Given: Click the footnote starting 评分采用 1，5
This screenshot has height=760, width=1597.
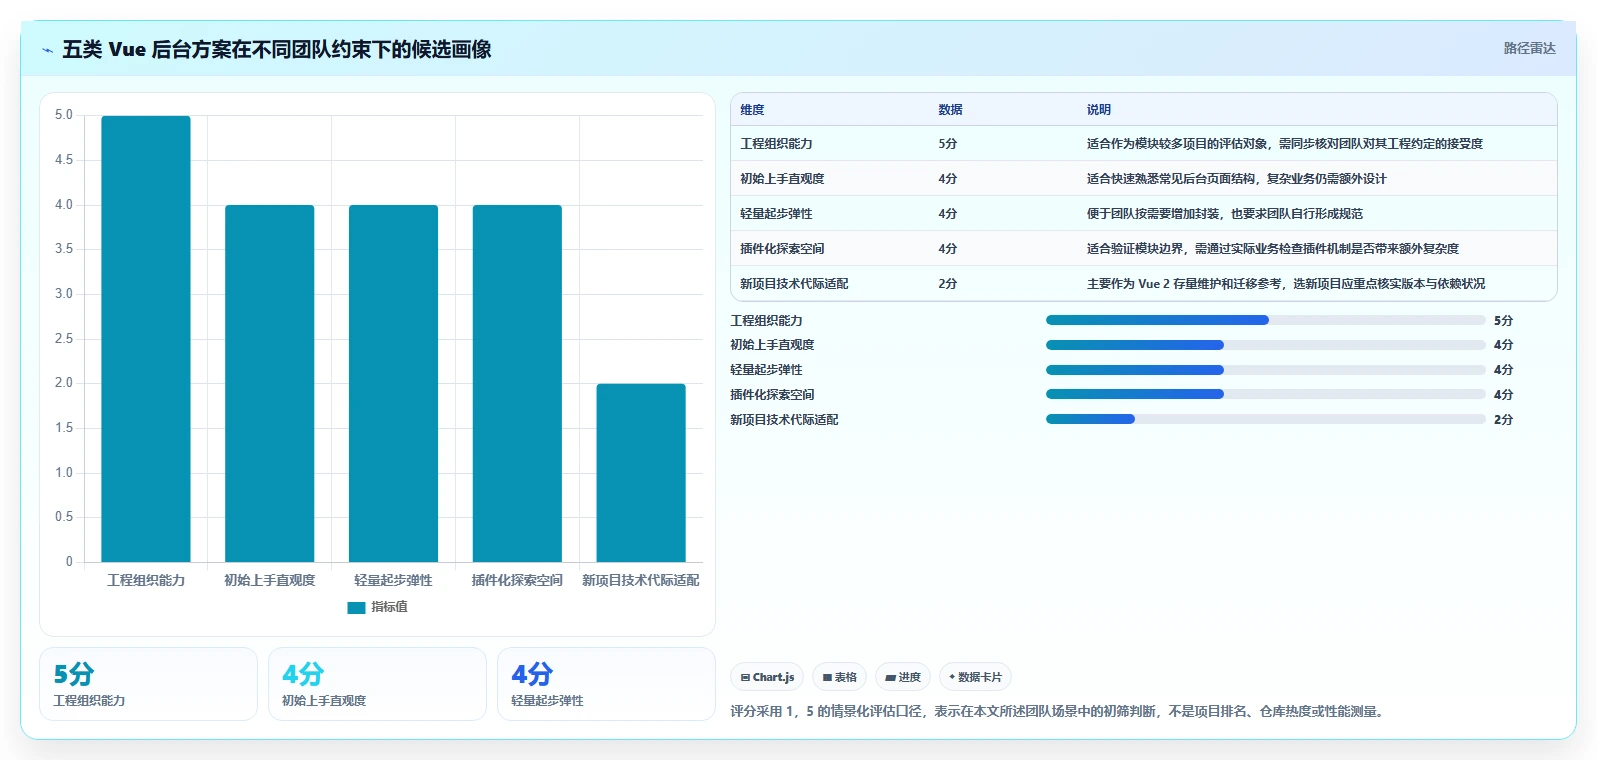Looking at the screenshot, I should (1059, 712).
